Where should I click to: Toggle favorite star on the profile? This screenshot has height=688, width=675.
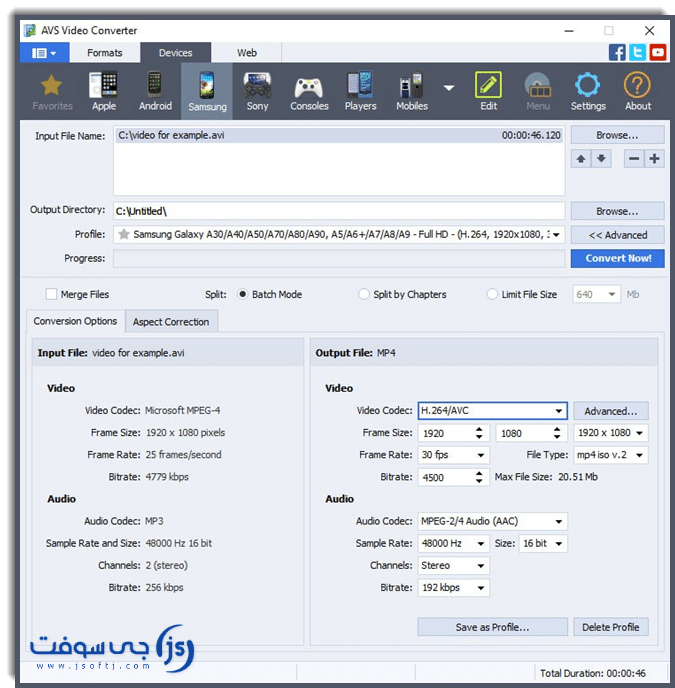[124, 234]
